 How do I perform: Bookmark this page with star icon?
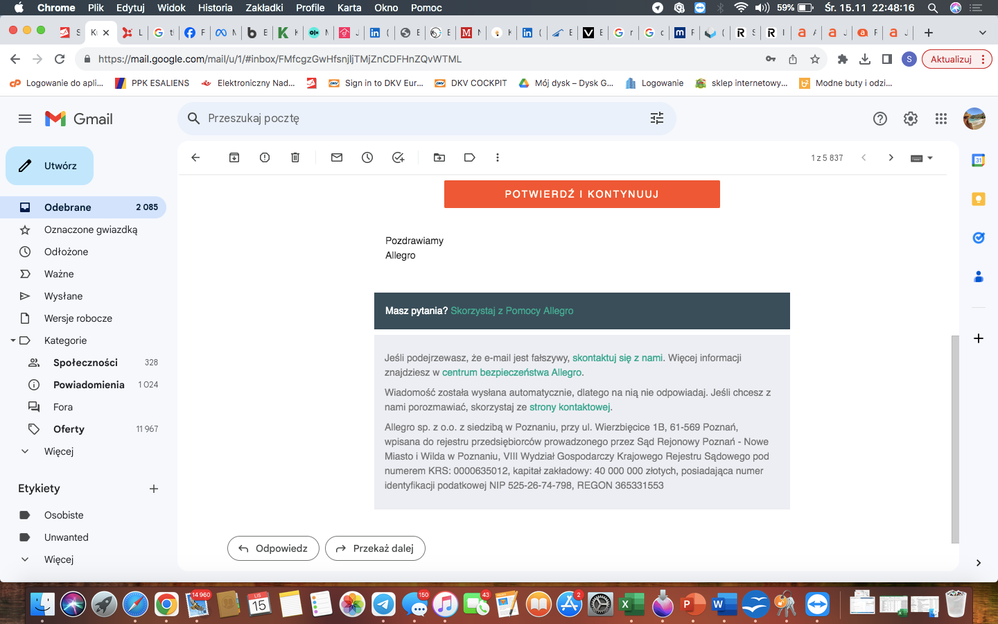tap(815, 59)
